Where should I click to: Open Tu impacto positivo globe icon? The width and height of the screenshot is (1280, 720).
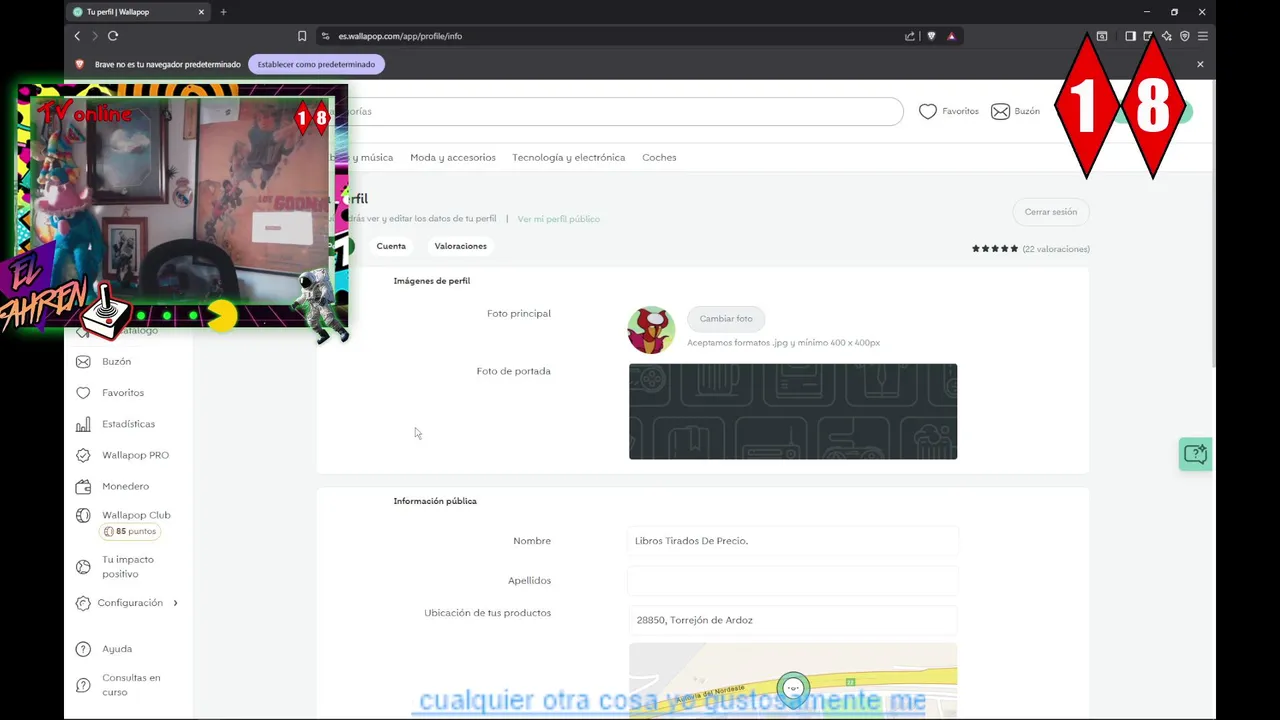(83, 567)
